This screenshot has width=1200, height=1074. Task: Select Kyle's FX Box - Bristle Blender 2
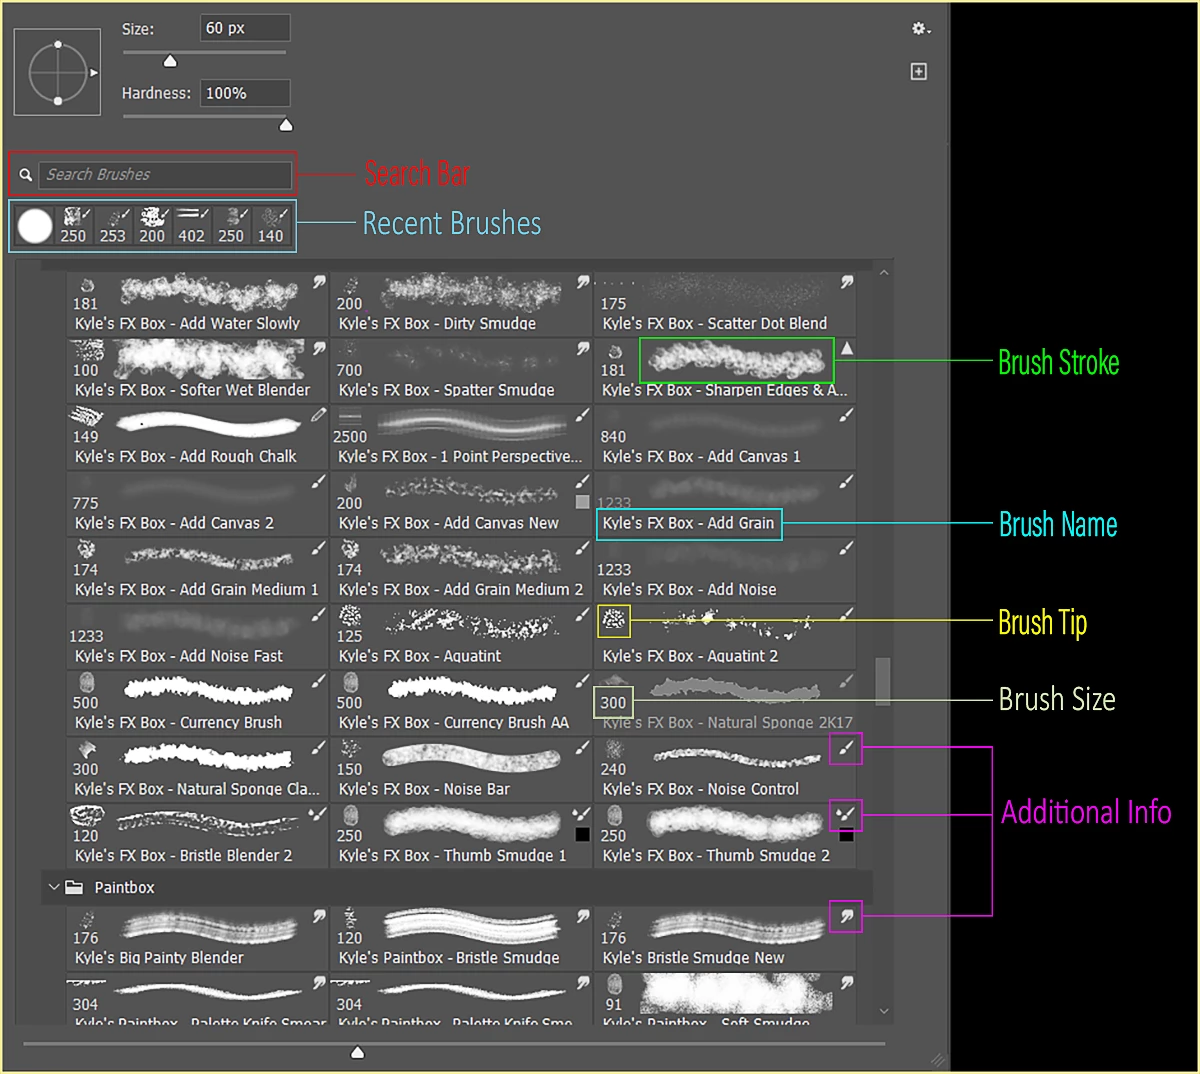click(x=198, y=836)
